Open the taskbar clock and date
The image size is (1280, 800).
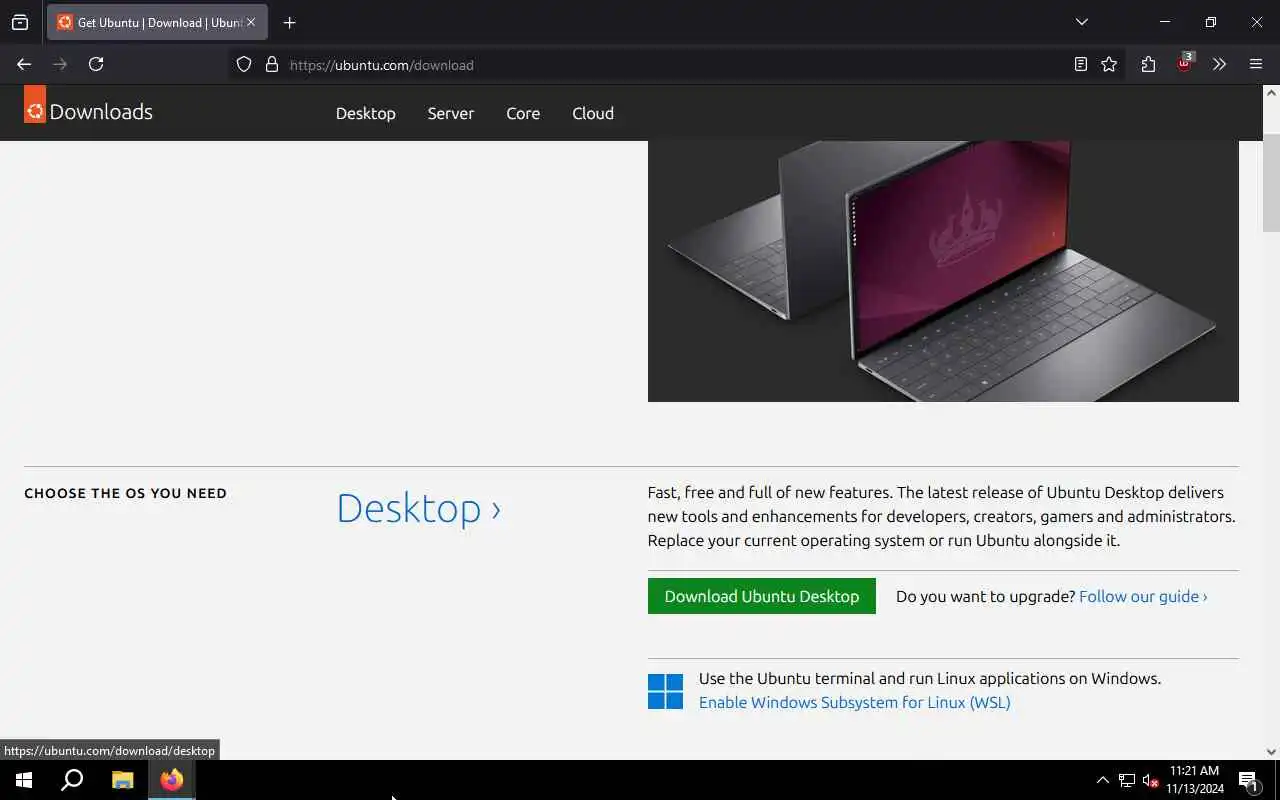click(1195, 780)
